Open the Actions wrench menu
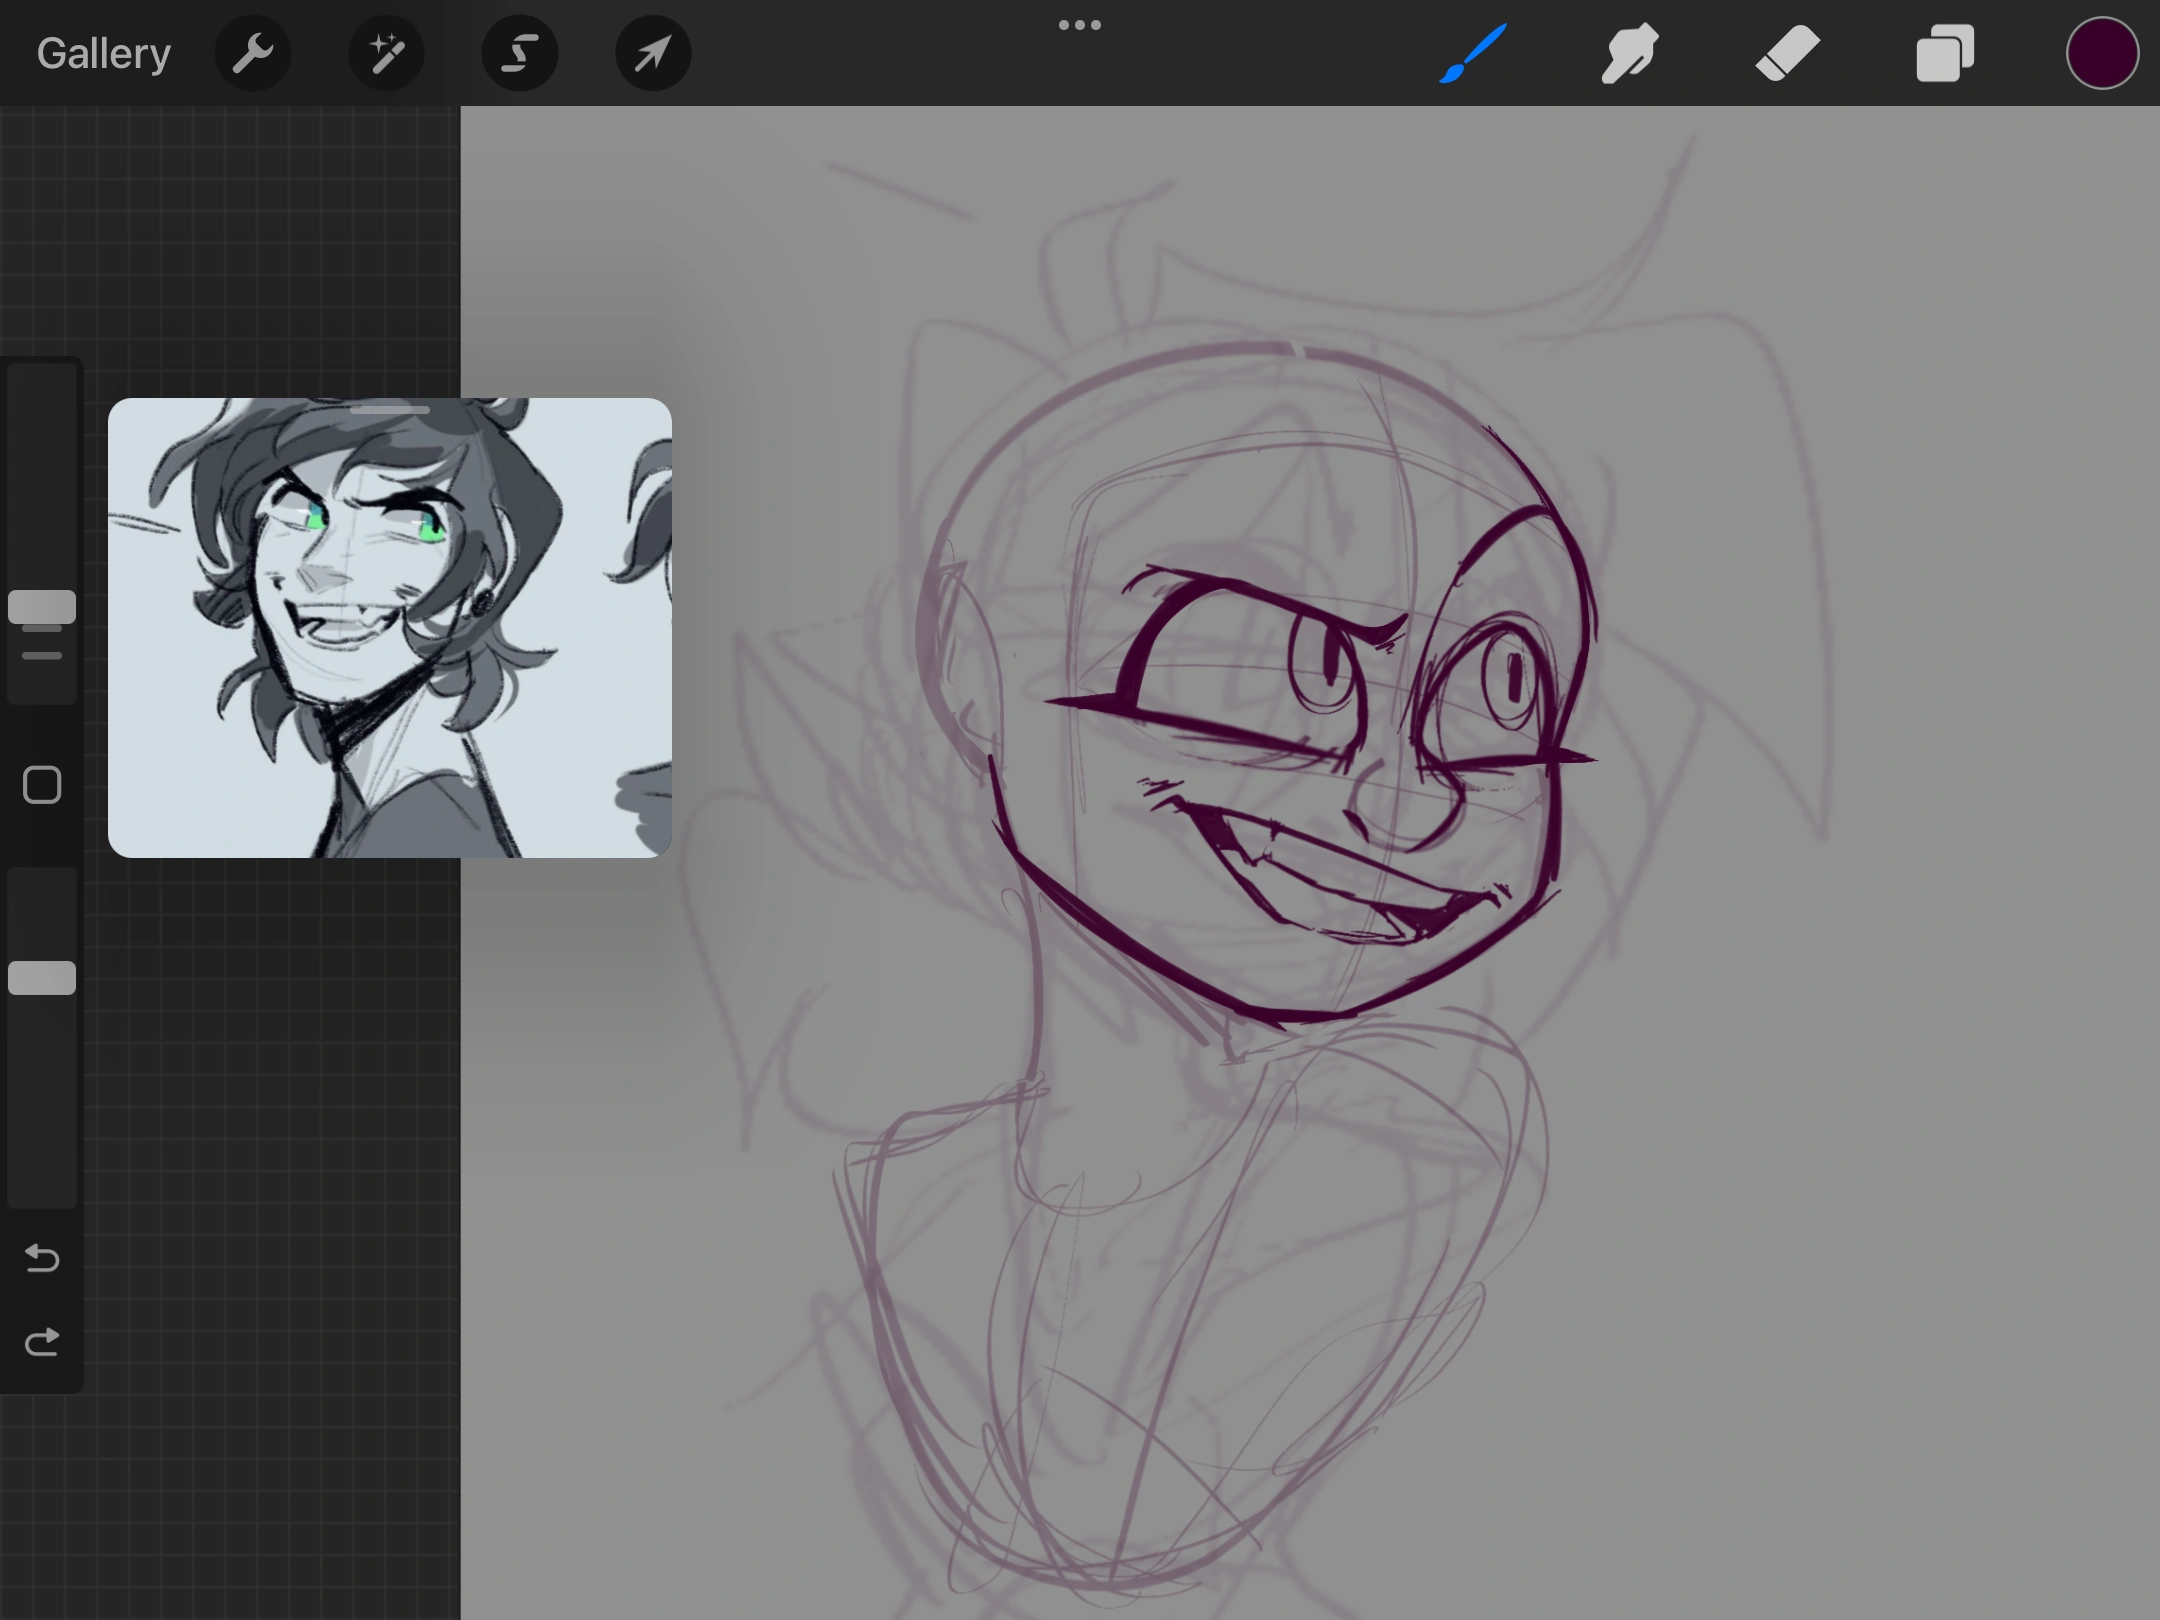The width and height of the screenshot is (2160, 1620). click(253, 52)
